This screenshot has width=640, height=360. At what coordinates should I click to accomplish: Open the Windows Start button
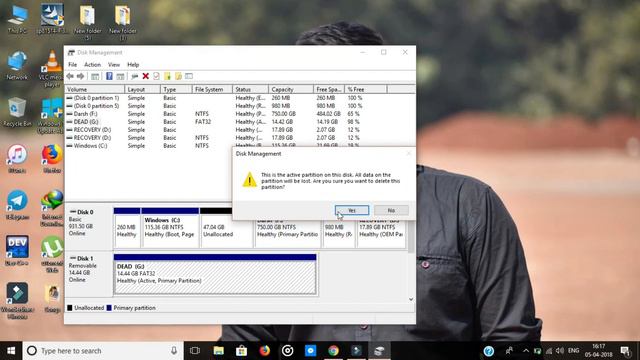coord(11,351)
